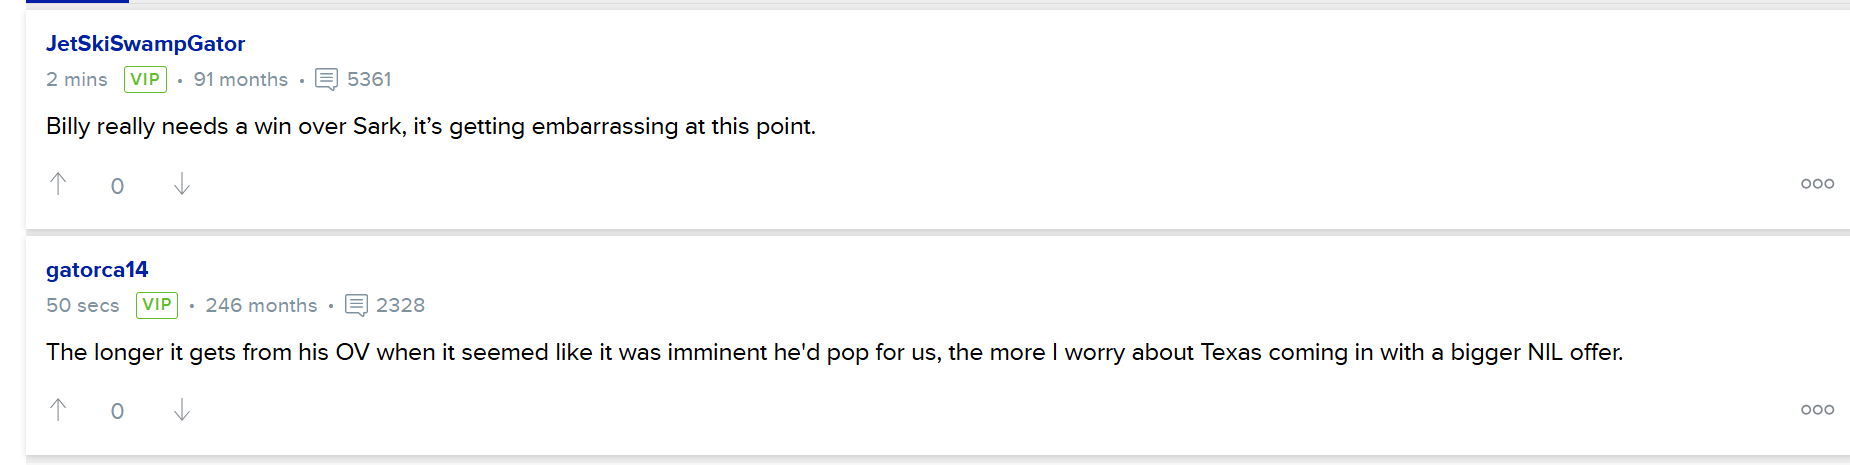
Task: Click the 5361 post count number
Action: [369, 79]
